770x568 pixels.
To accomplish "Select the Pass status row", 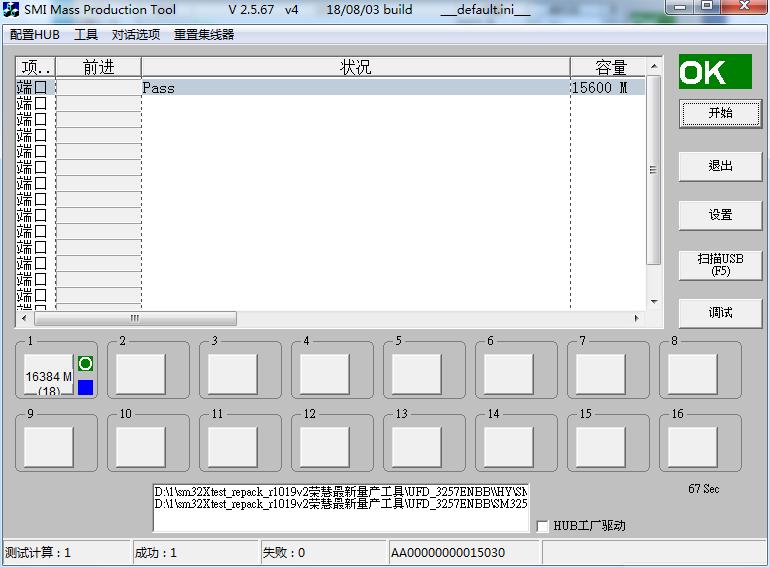I will [331, 88].
